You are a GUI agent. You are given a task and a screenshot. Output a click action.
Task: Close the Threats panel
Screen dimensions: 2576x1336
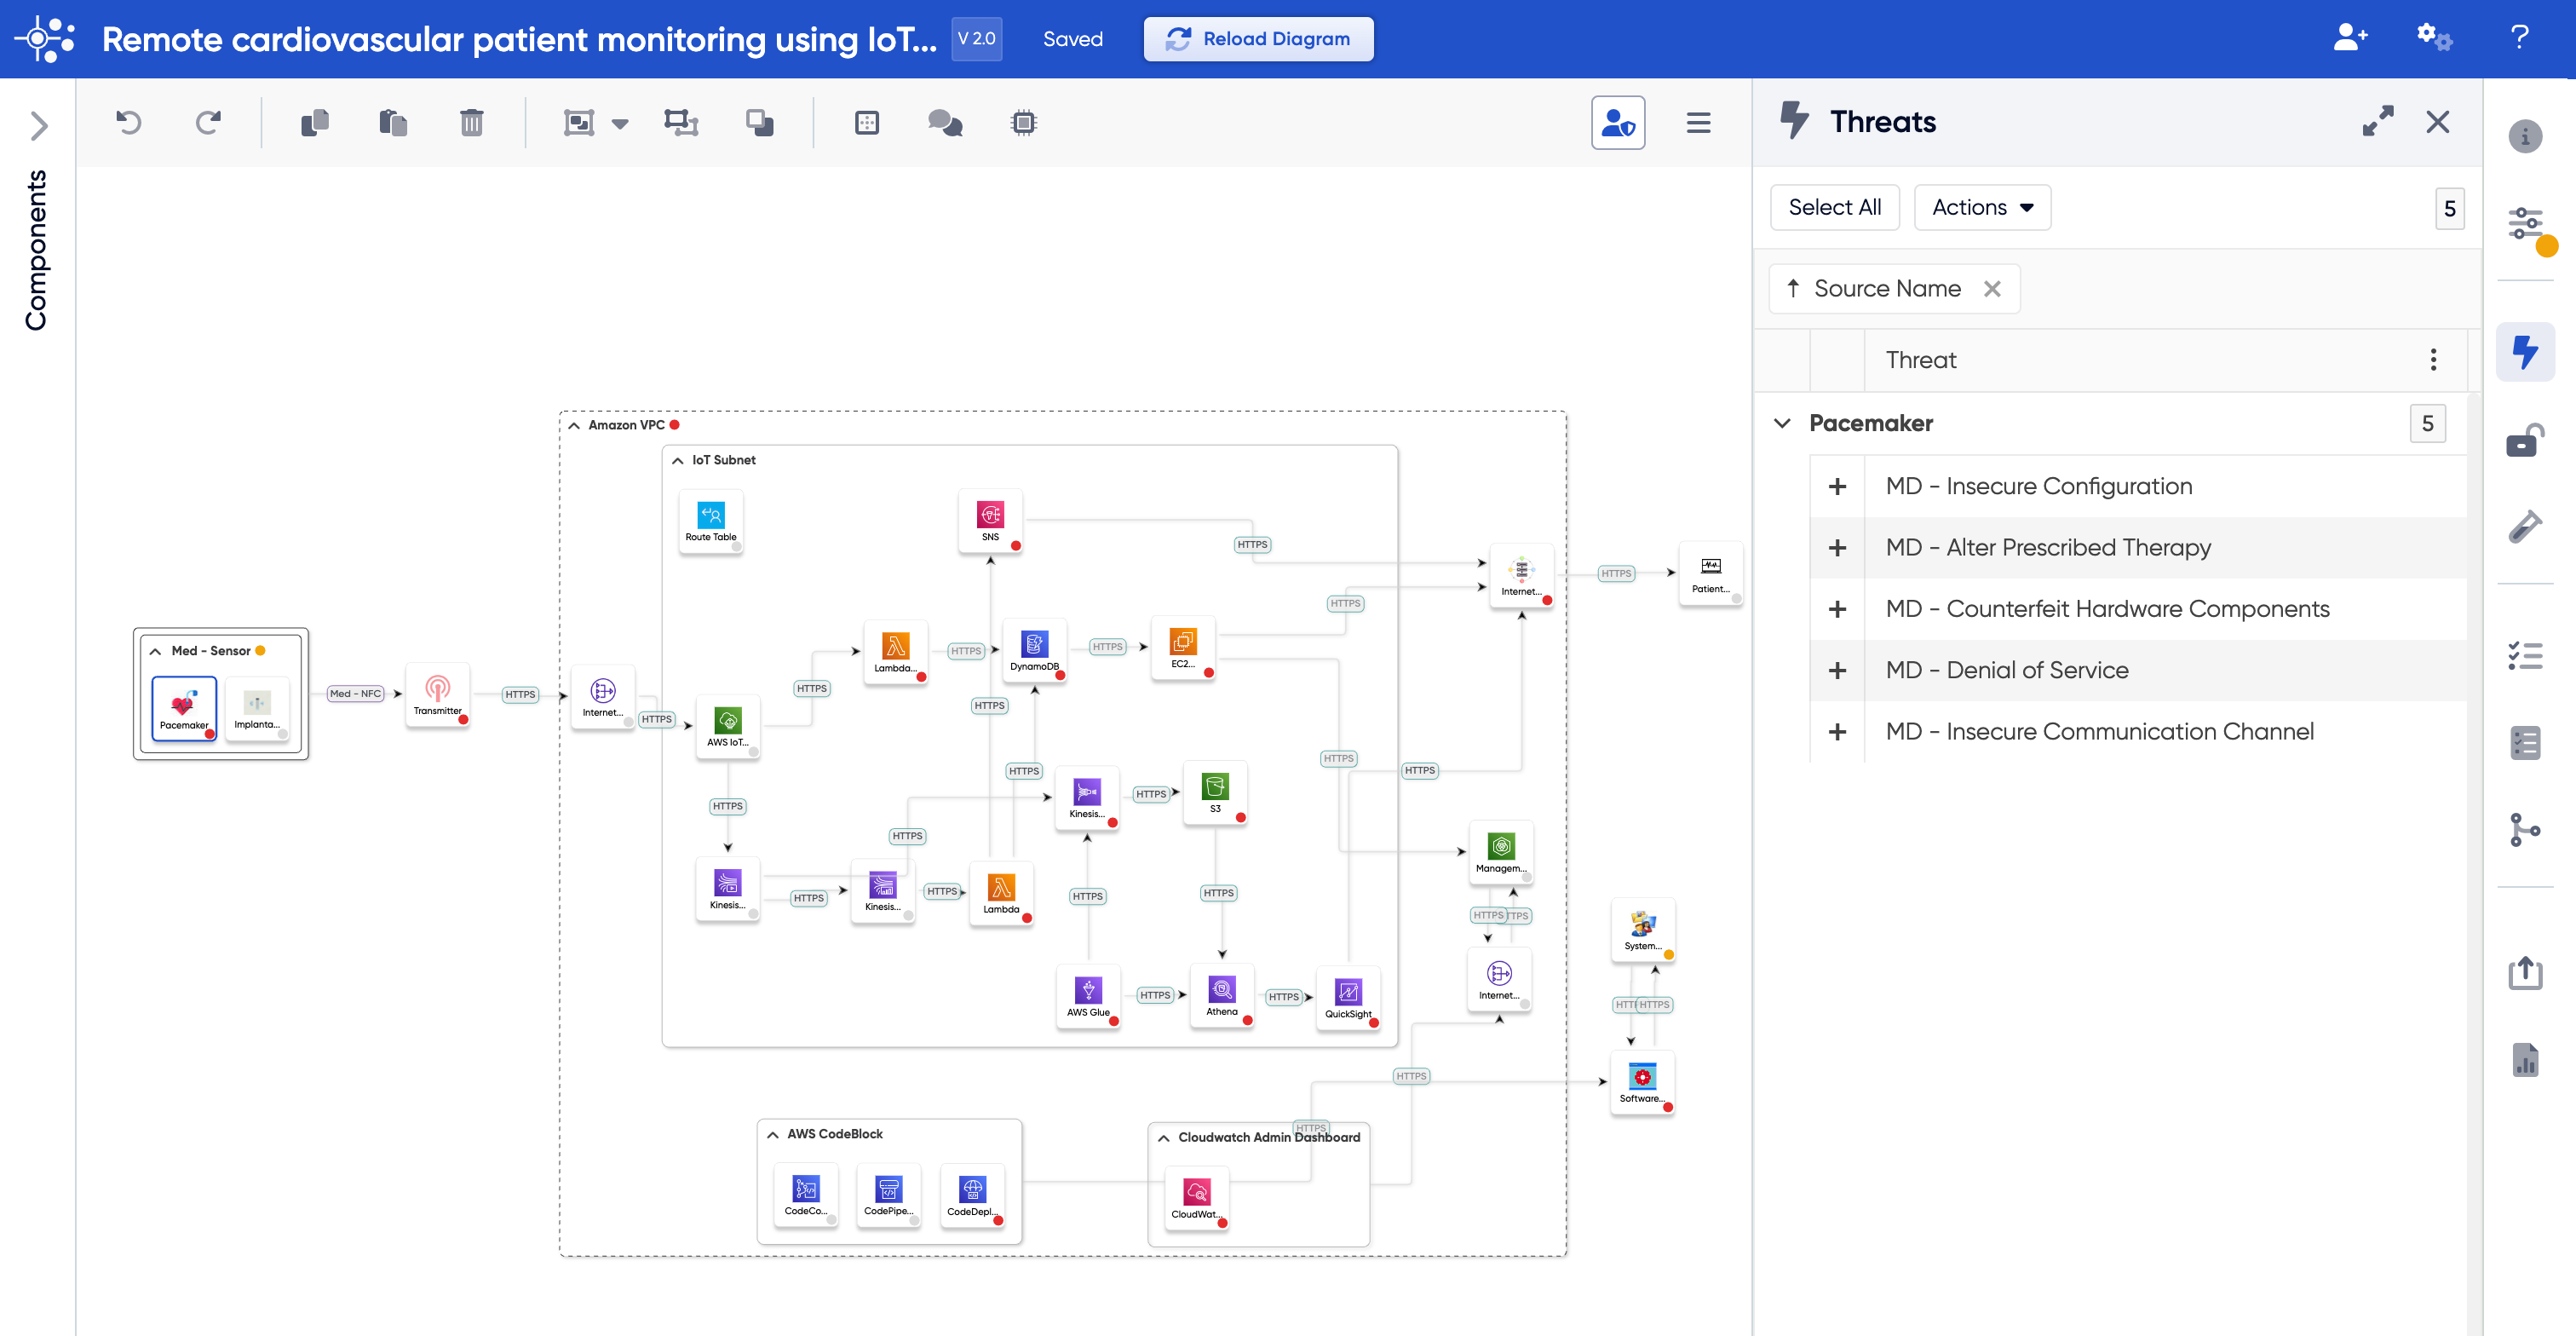2437,122
